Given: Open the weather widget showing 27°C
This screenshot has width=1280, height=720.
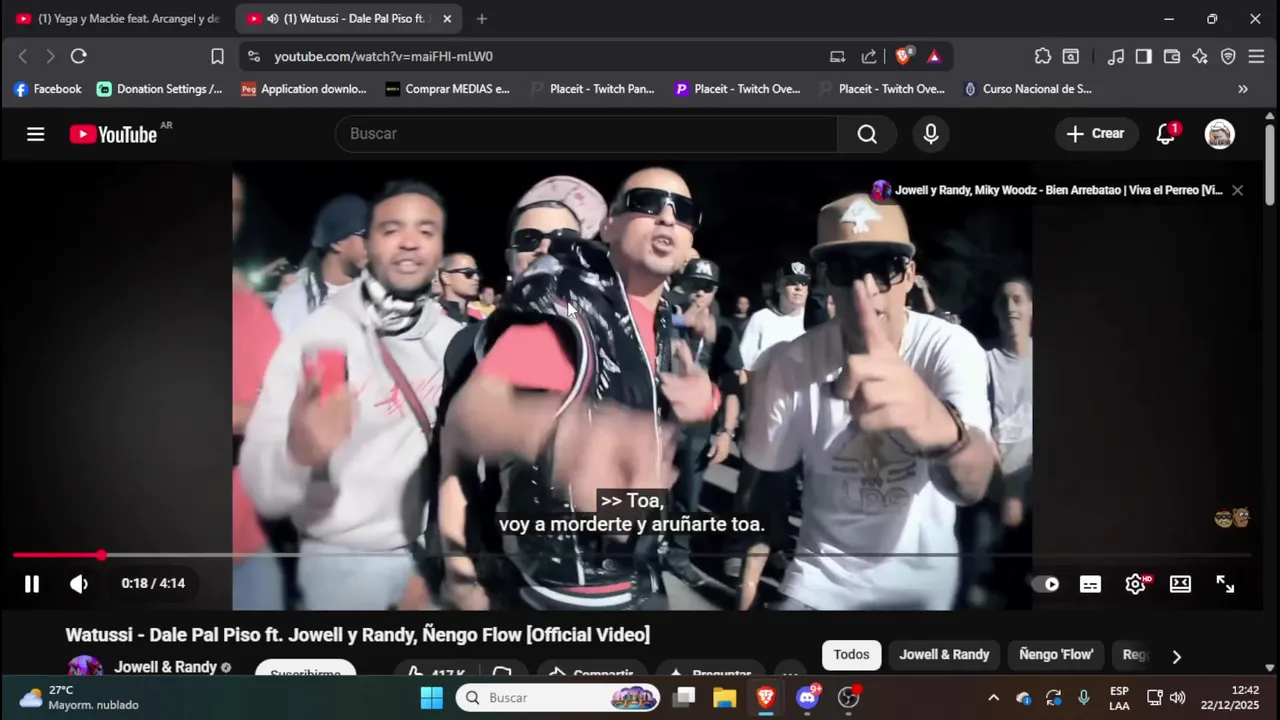Looking at the screenshot, I should (78, 698).
